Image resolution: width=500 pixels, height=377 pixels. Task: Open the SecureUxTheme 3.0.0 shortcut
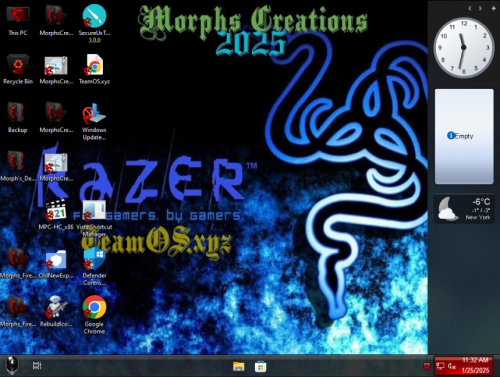94,23
